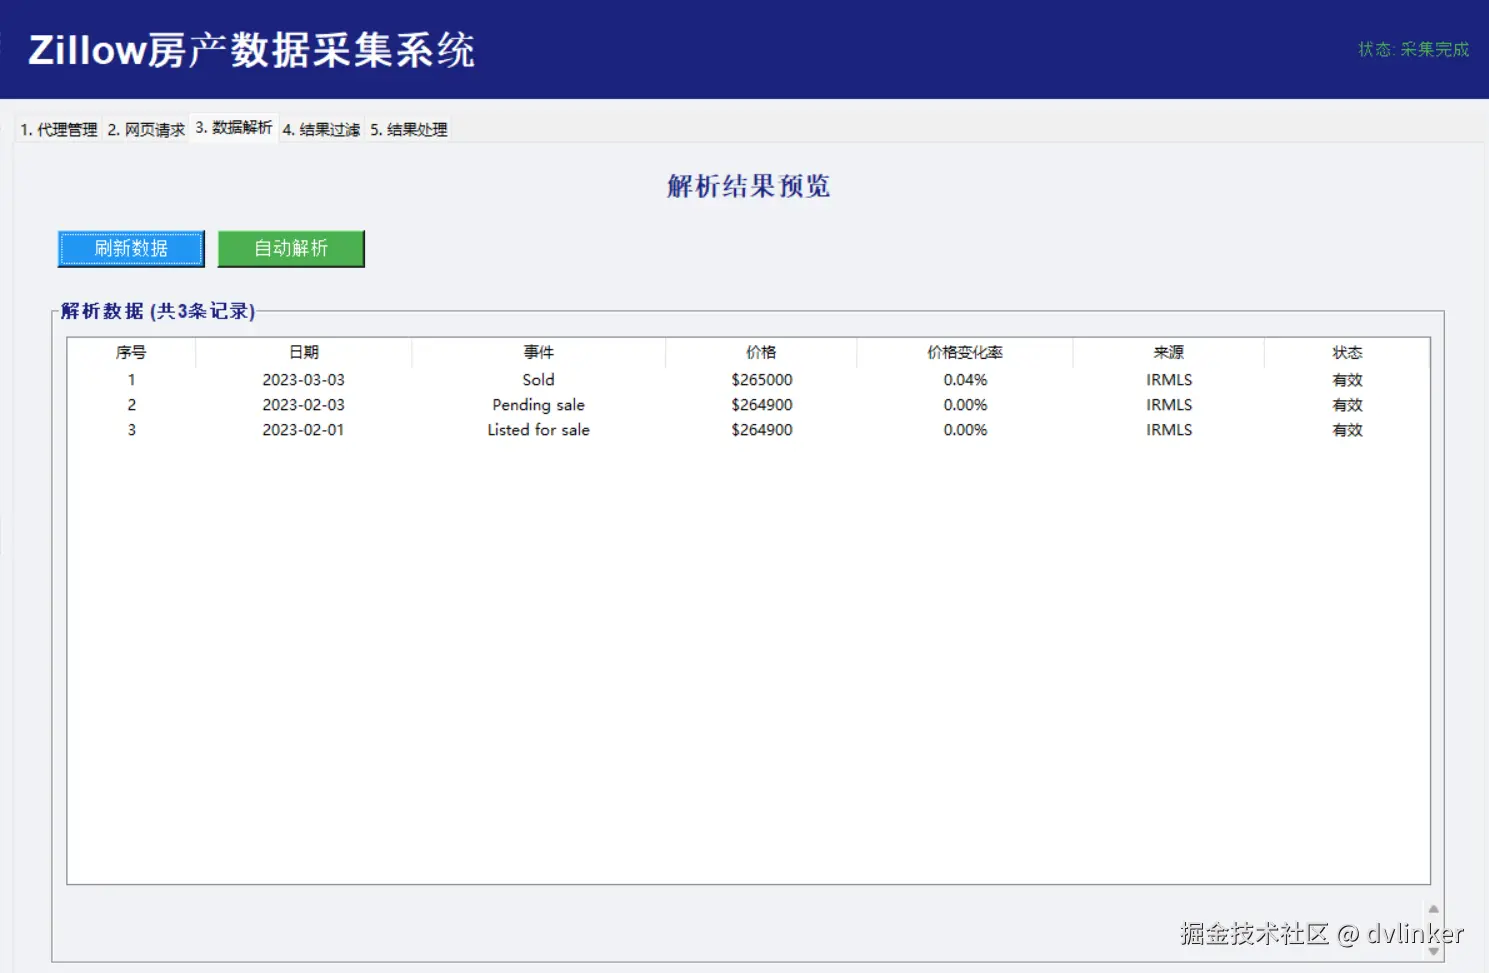Click the 事件 column header
The image size is (1489, 973).
coord(538,352)
